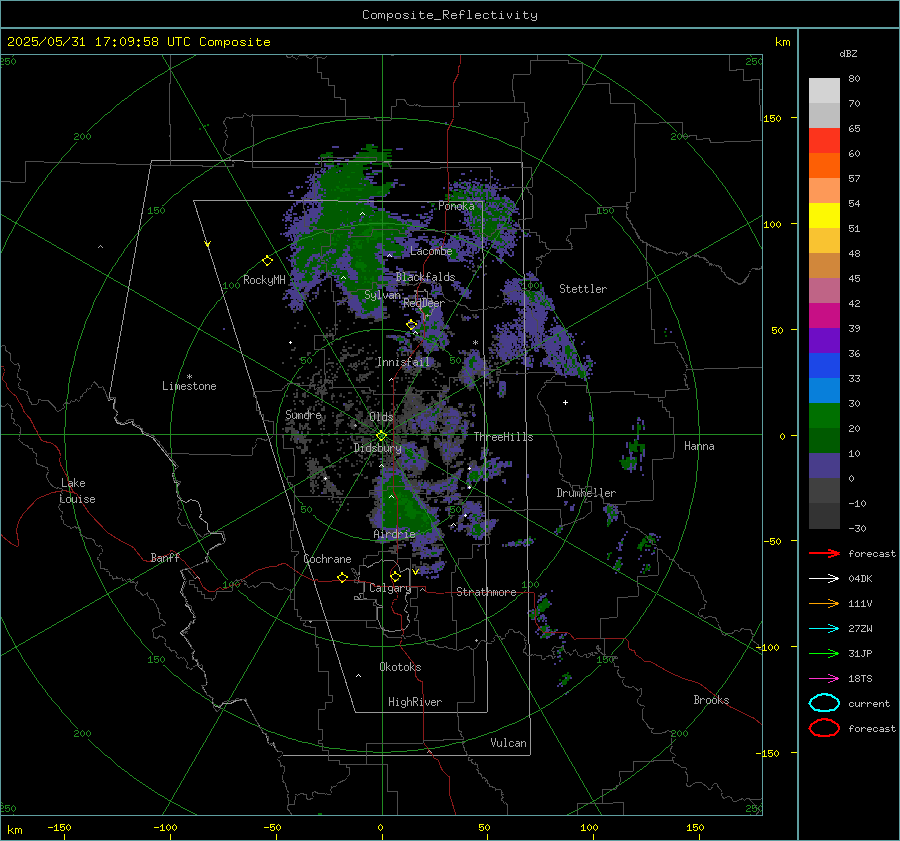
Task: Click the Vulcan label on map
Action: pyautogui.click(x=508, y=743)
